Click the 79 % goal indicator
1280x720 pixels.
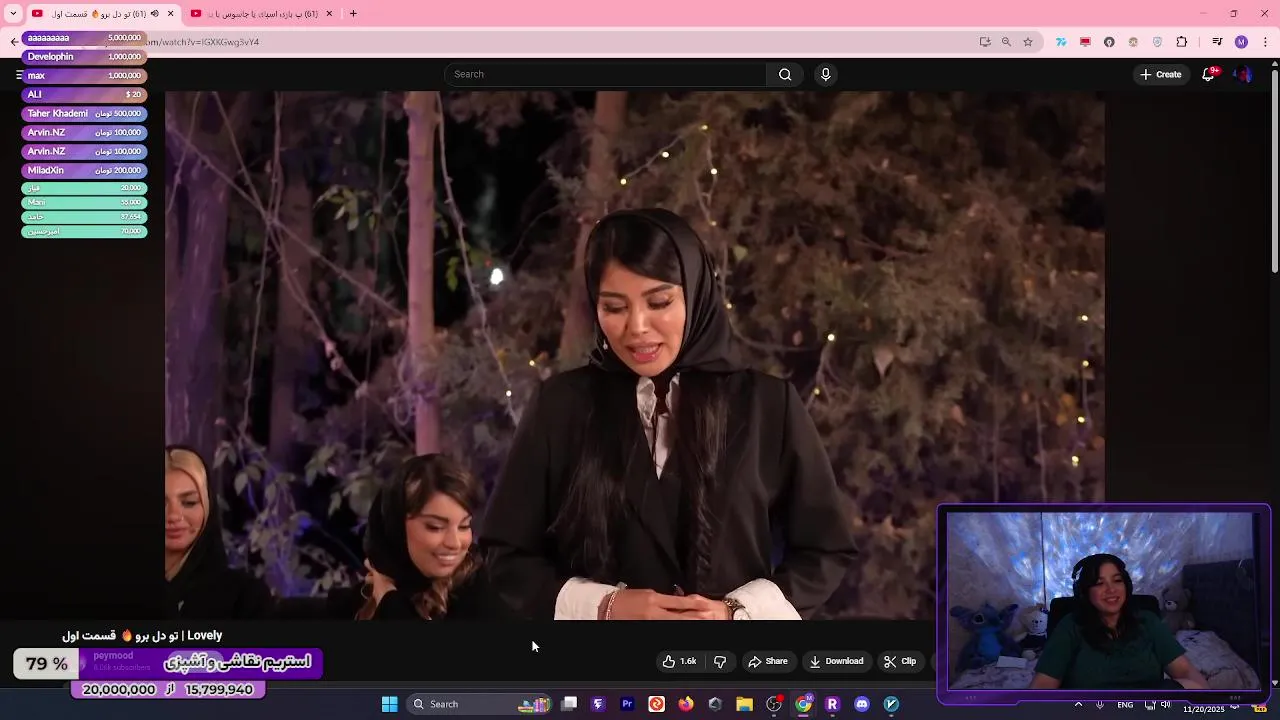[46, 664]
